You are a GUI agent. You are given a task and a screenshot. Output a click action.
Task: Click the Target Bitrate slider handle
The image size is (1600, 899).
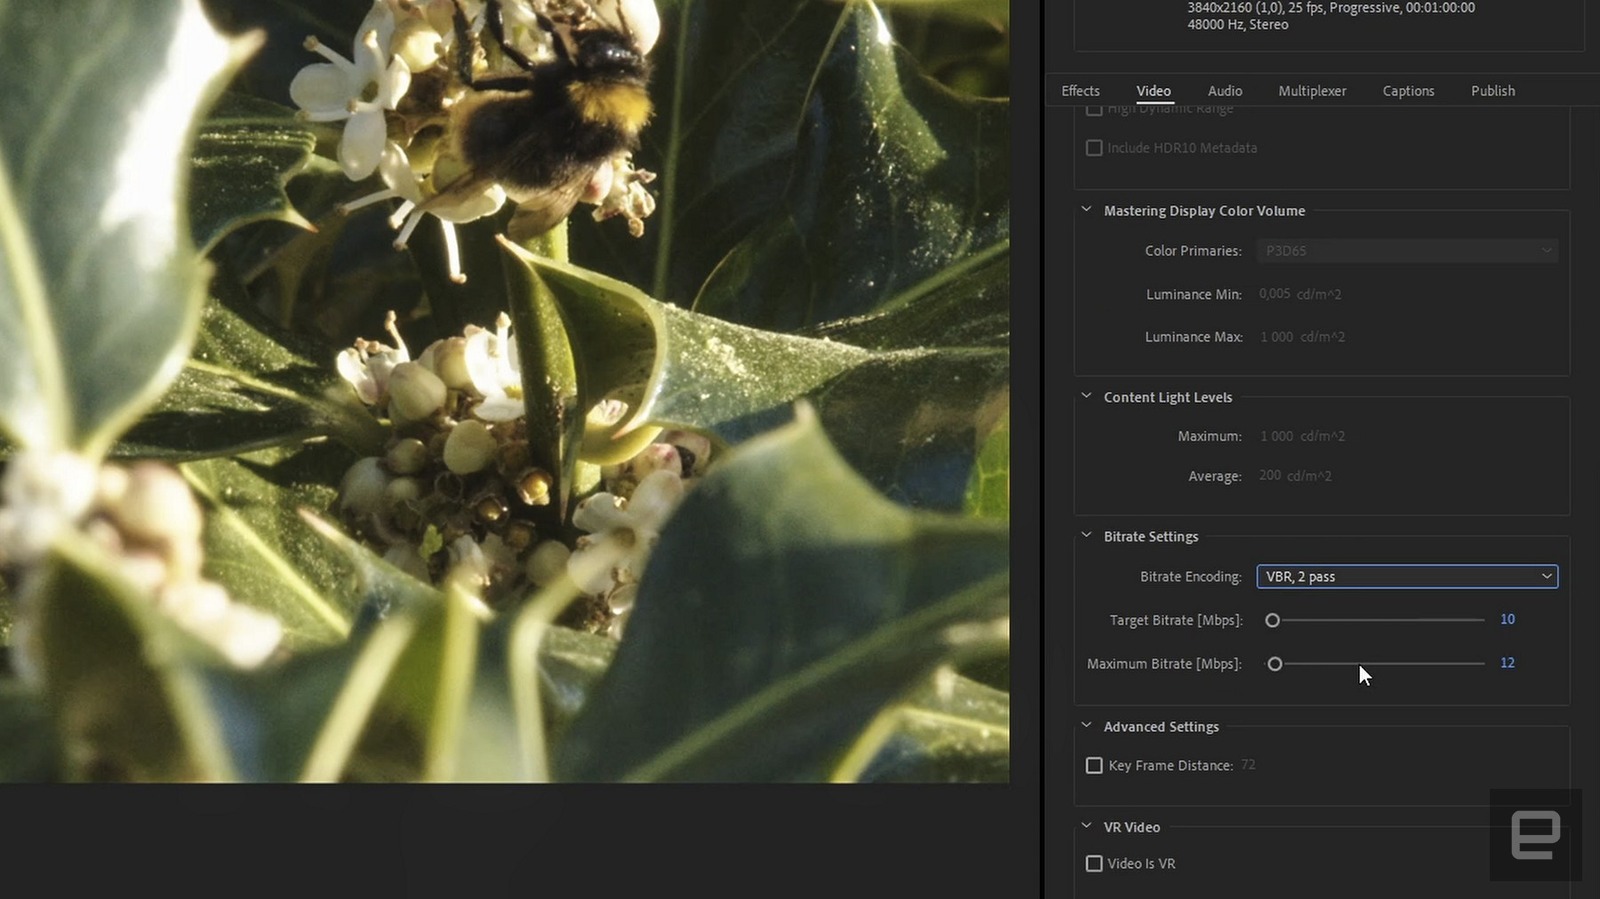point(1272,621)
